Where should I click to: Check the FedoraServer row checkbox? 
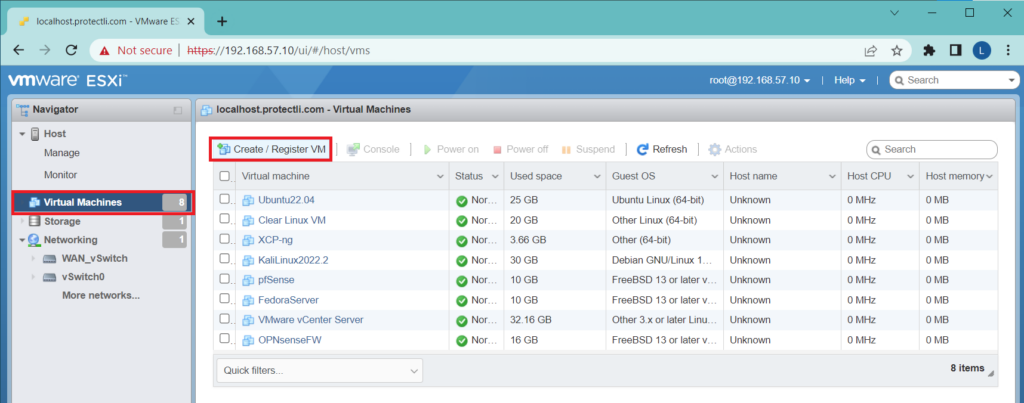(x=225, y=299)
